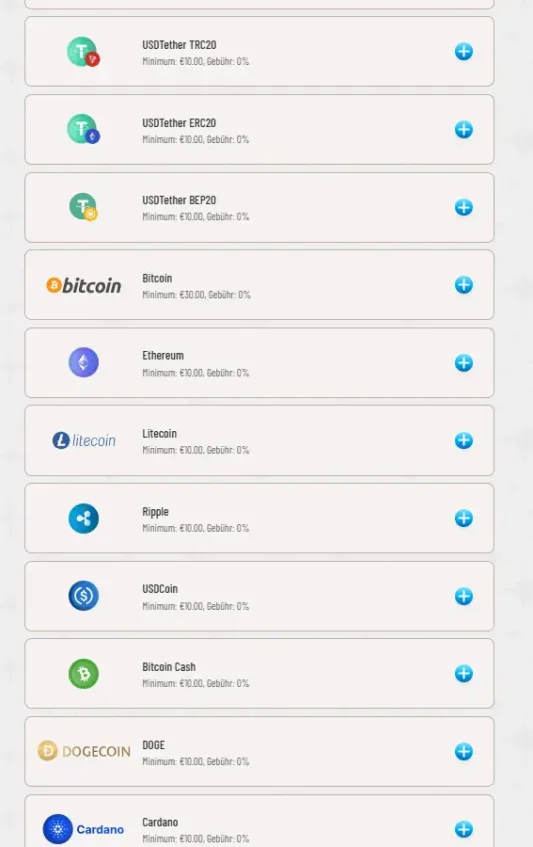Click the USDTether BEP20 coin icon

coord(83,207)
